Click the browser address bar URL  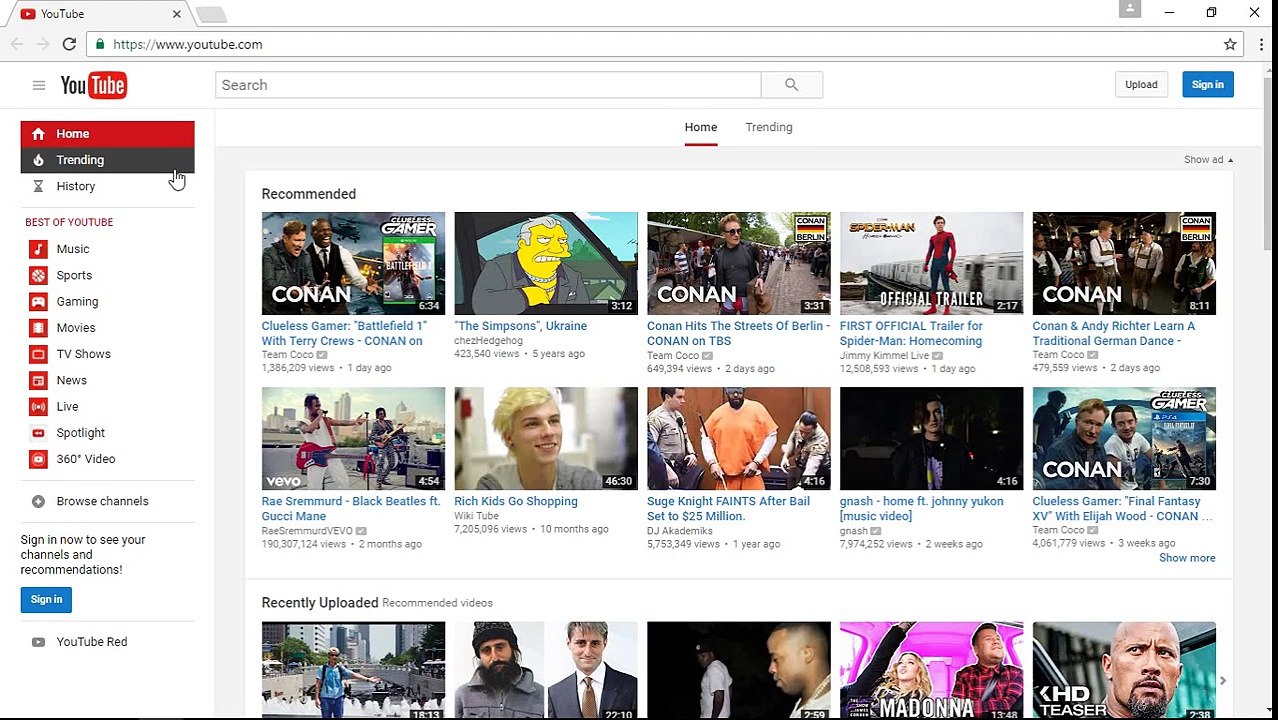pyautogui.click(x=188, y=44)
